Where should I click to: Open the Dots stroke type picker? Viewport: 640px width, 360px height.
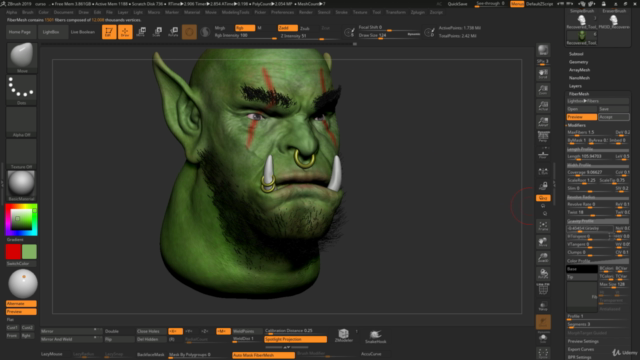click(x=22, y=89)
